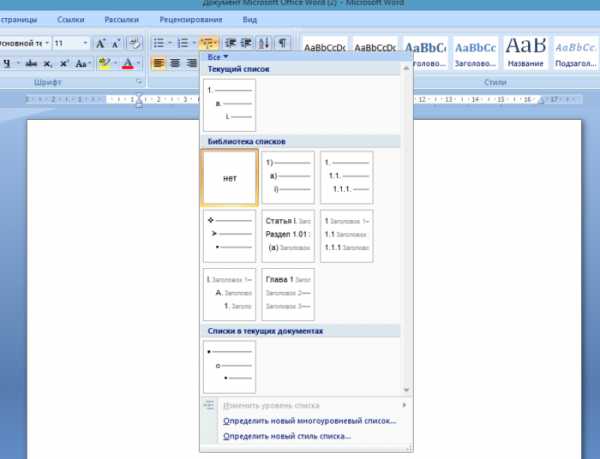Select the 1. 1.1. 1.1.1. list format
The image size is (600, 459).
click(346, 177)
